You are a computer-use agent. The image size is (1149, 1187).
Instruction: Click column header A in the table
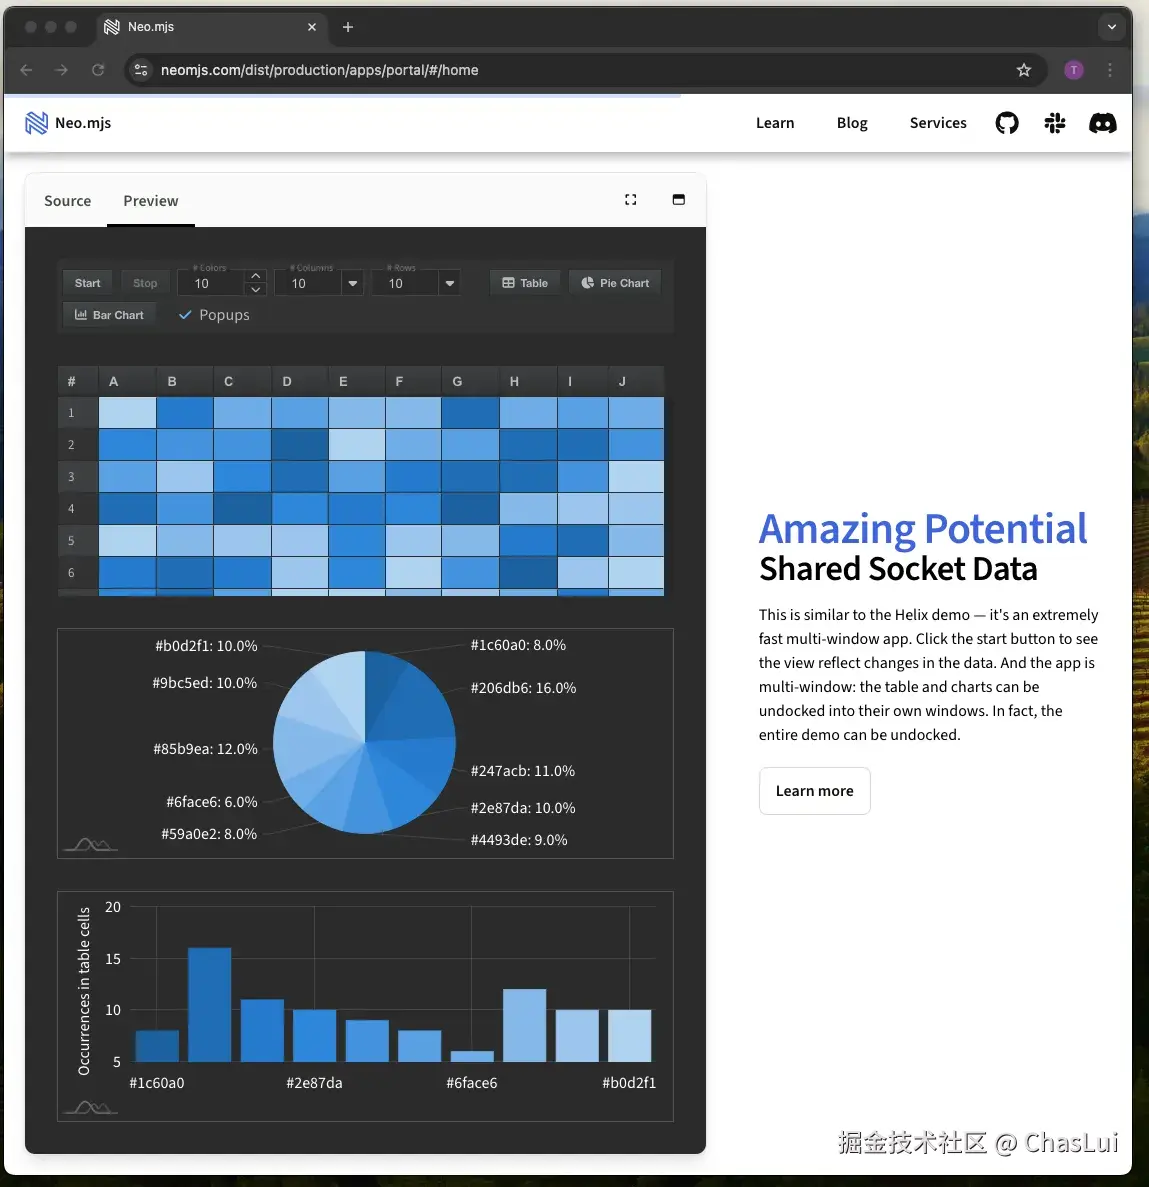pos(127,382)
